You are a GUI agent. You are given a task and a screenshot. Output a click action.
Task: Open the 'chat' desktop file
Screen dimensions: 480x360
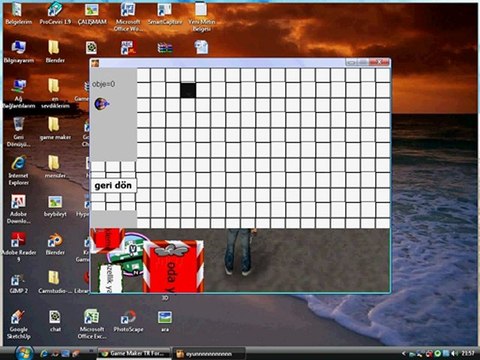[x=55, y=321]
